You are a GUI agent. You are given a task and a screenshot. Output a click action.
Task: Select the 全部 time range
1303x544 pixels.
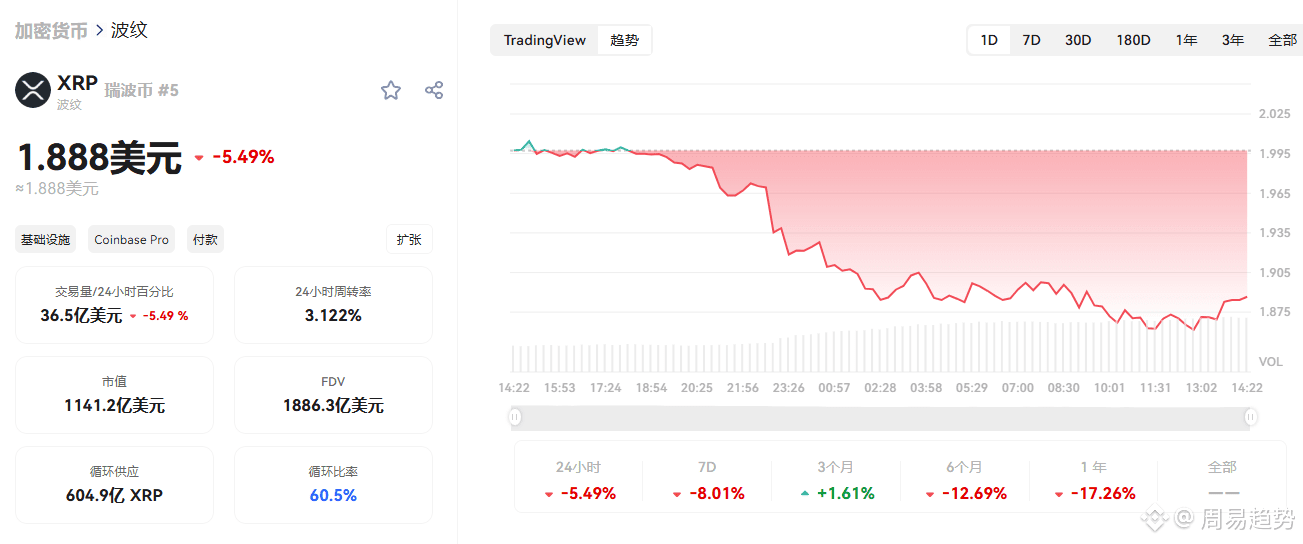click(x=1282, y=40)
